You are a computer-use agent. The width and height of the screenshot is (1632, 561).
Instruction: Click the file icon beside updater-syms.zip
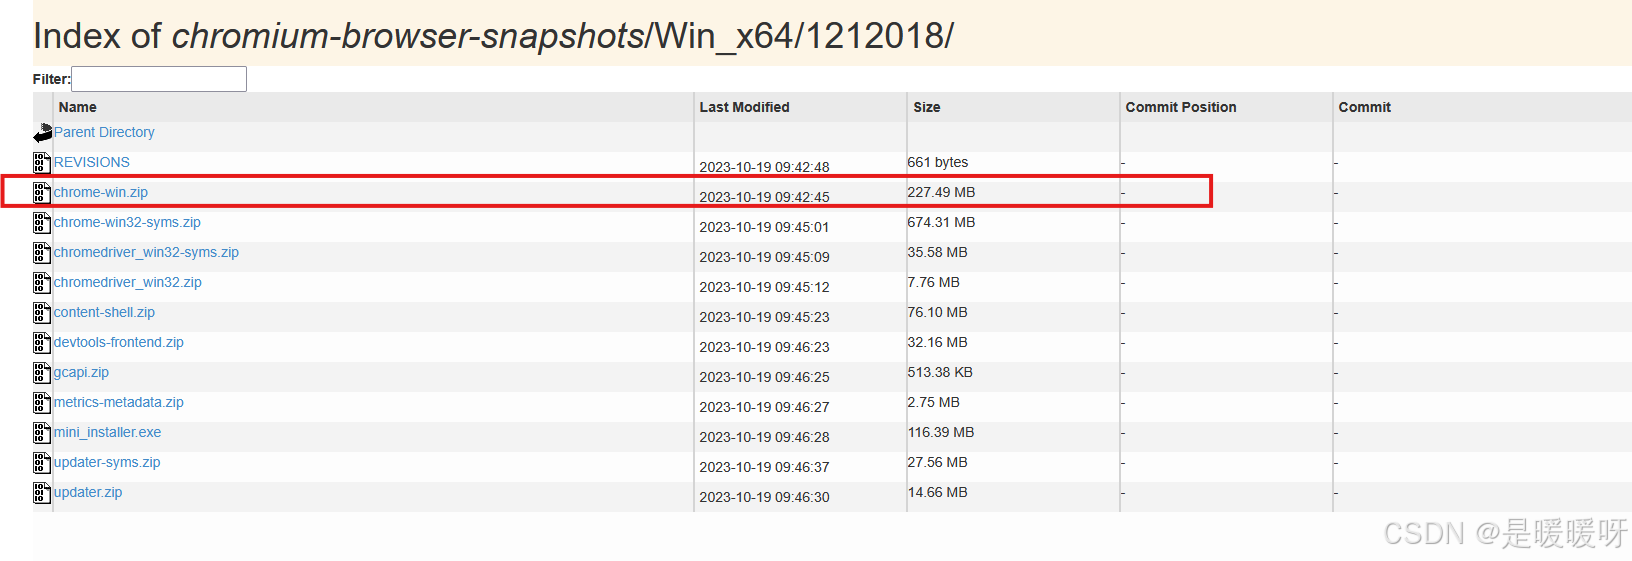pyautogui.click(x=42, y=463)
